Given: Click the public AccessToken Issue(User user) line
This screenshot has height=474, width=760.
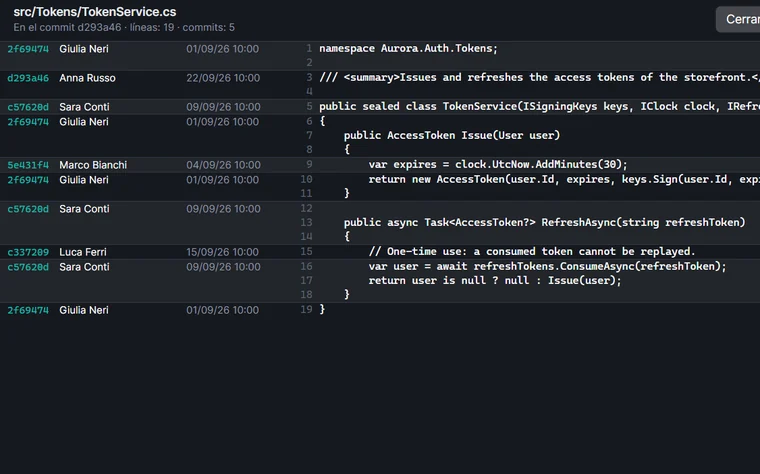Looking at the screenshot, I should click(452, 135).
